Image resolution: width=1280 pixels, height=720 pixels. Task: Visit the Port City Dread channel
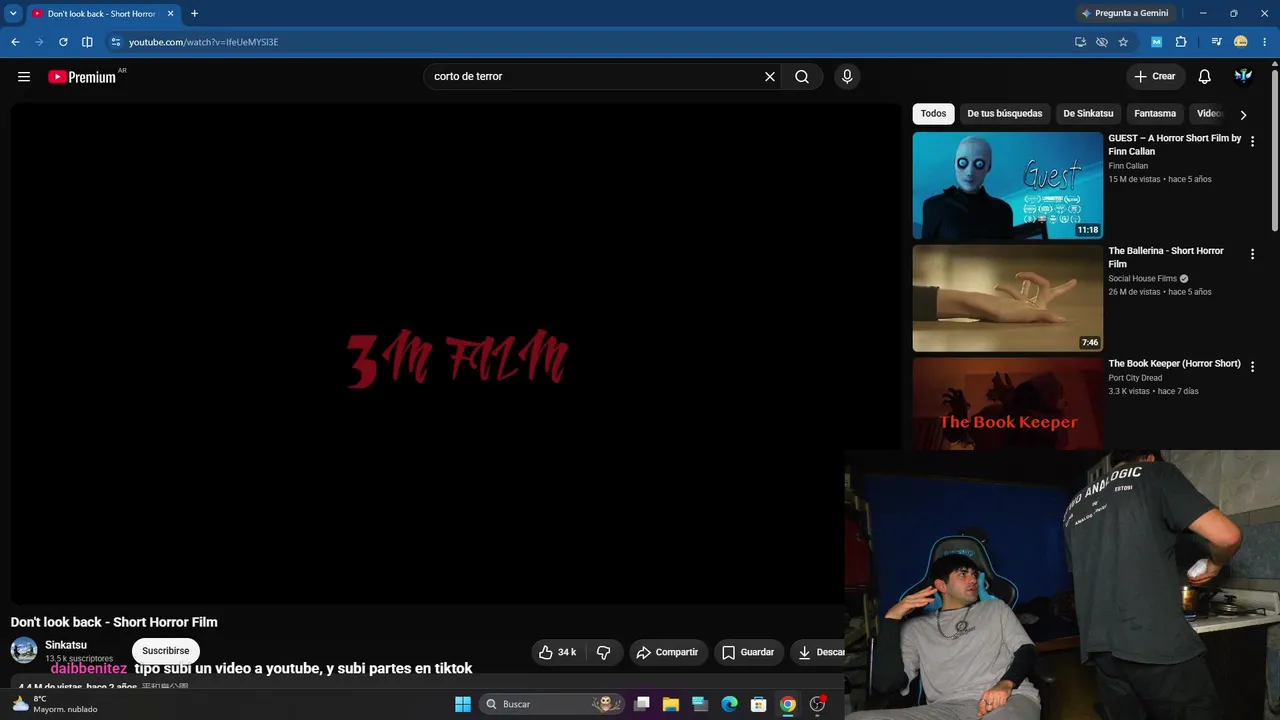1135,378
